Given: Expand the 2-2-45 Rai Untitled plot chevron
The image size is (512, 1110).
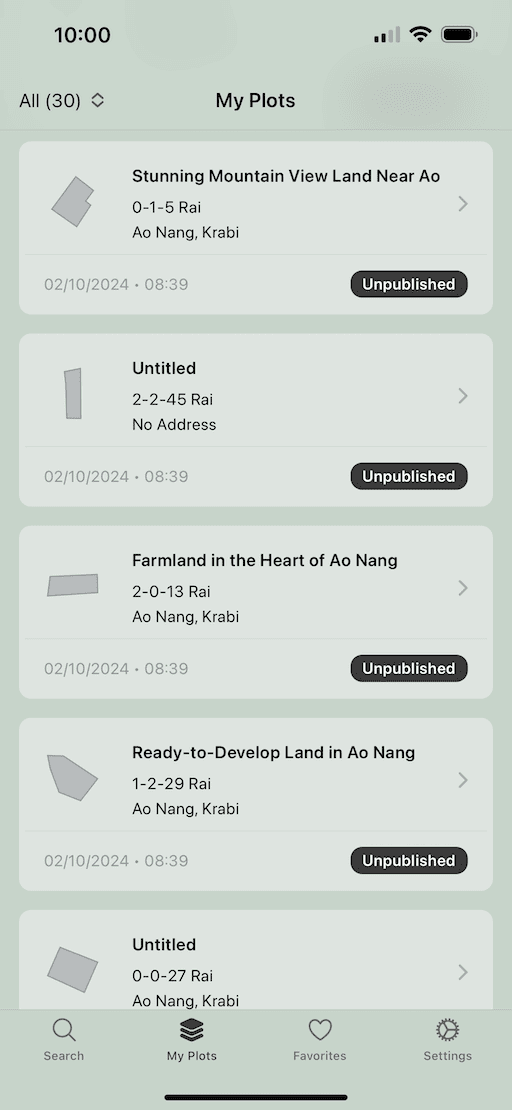Looking at the screenshot, I should click(x=463, y=396).
